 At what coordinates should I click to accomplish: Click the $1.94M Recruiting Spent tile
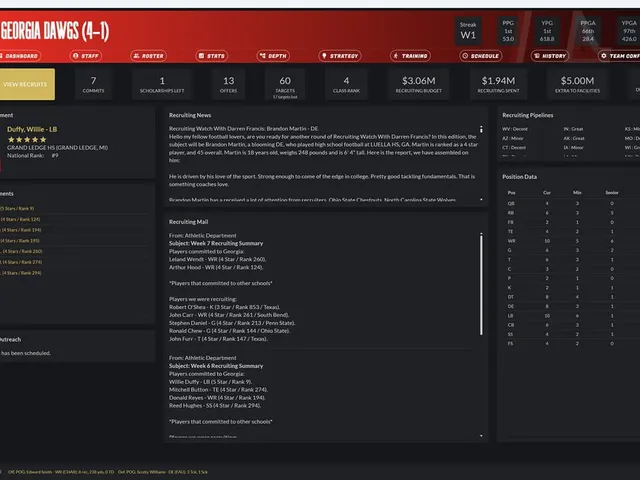pyautogui.click(x=498, y=84)
